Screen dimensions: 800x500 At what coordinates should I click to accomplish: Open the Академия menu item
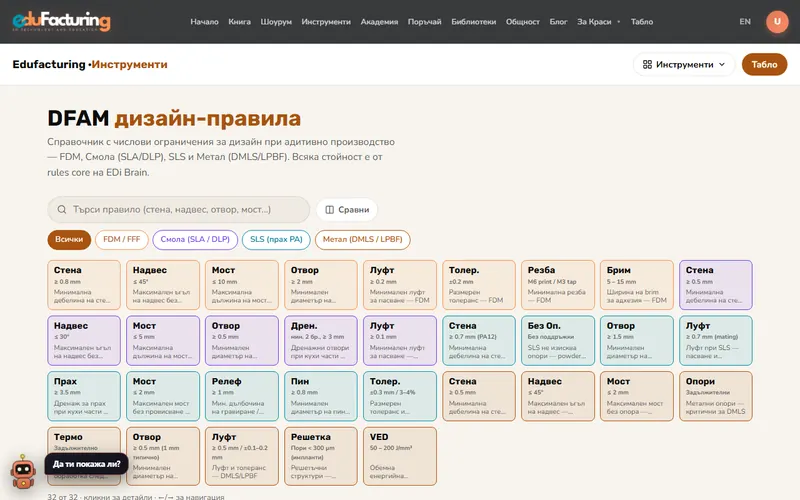(379, 21)
